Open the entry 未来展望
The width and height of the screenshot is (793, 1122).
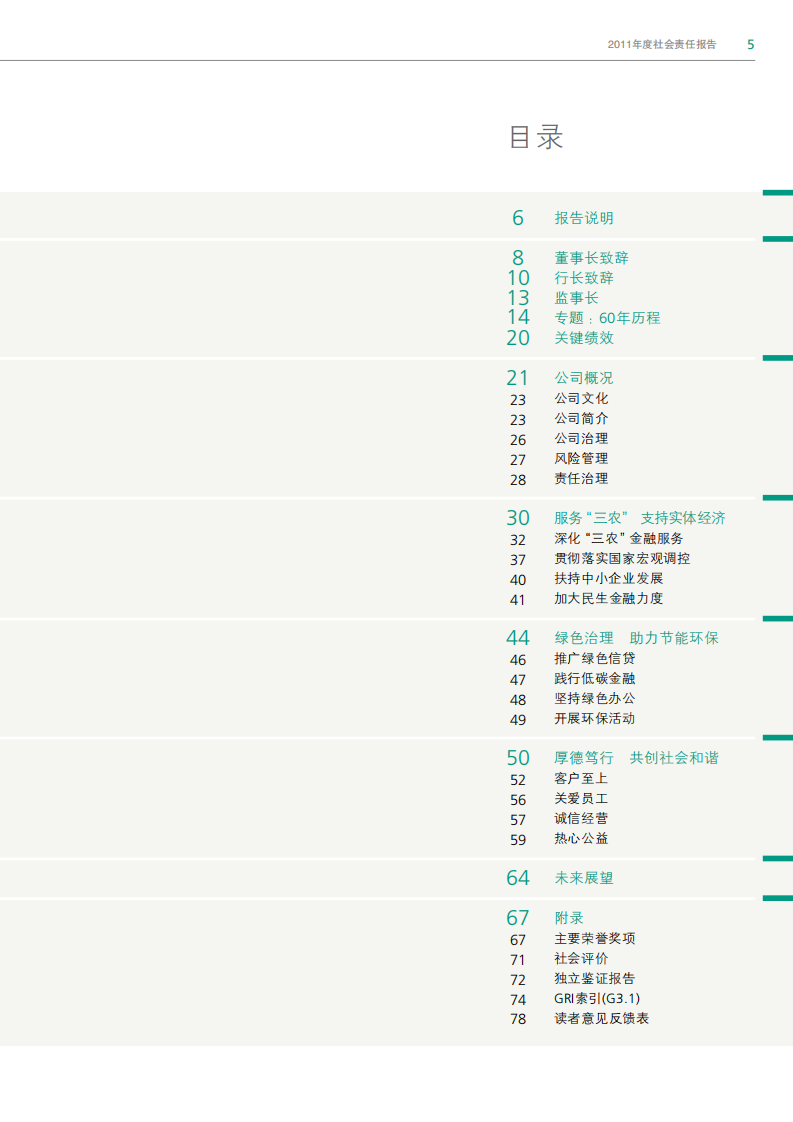click(x=584, y=879)
